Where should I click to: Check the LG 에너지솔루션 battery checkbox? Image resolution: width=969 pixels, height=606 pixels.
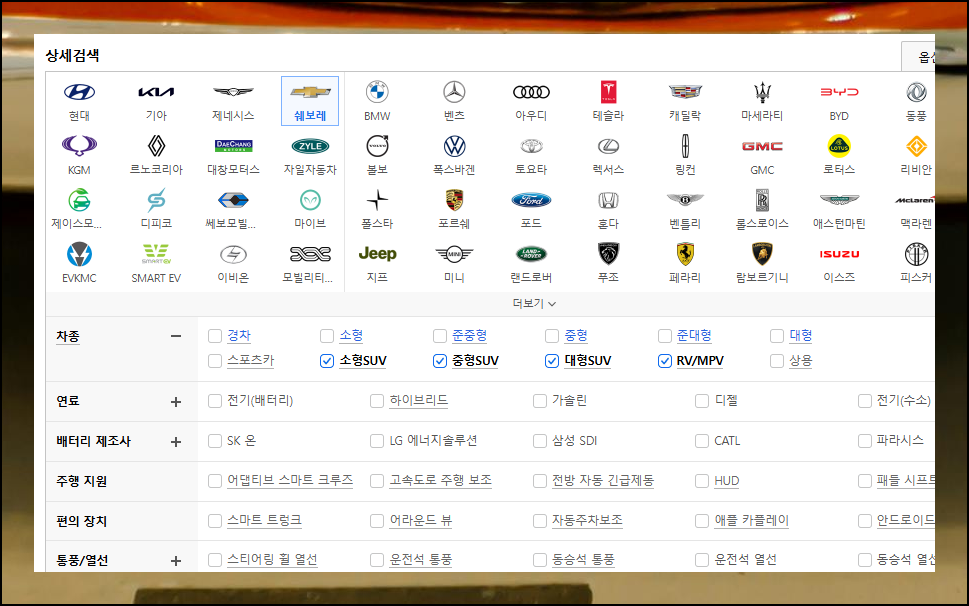coord(377,441)
